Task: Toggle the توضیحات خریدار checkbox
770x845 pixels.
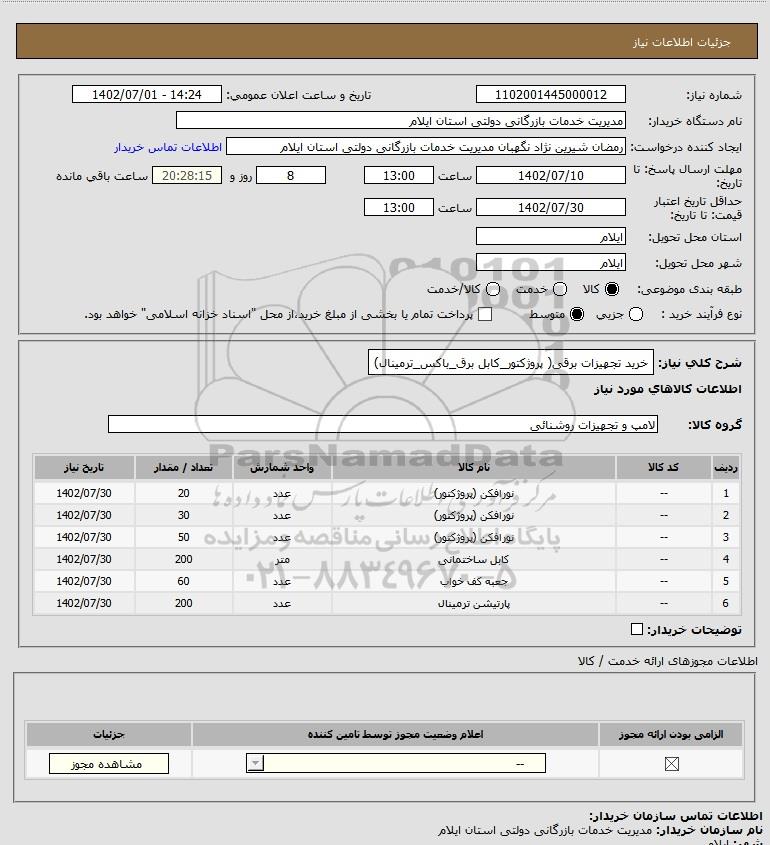Action: coord(636,629)
